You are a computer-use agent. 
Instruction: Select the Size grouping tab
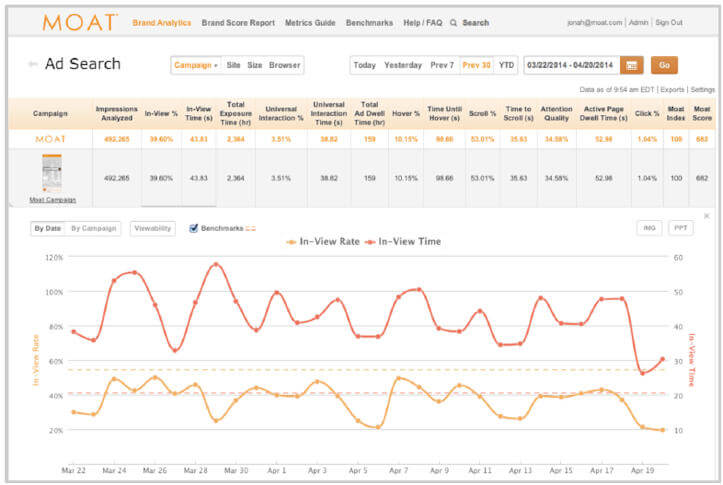click(255, 65)
